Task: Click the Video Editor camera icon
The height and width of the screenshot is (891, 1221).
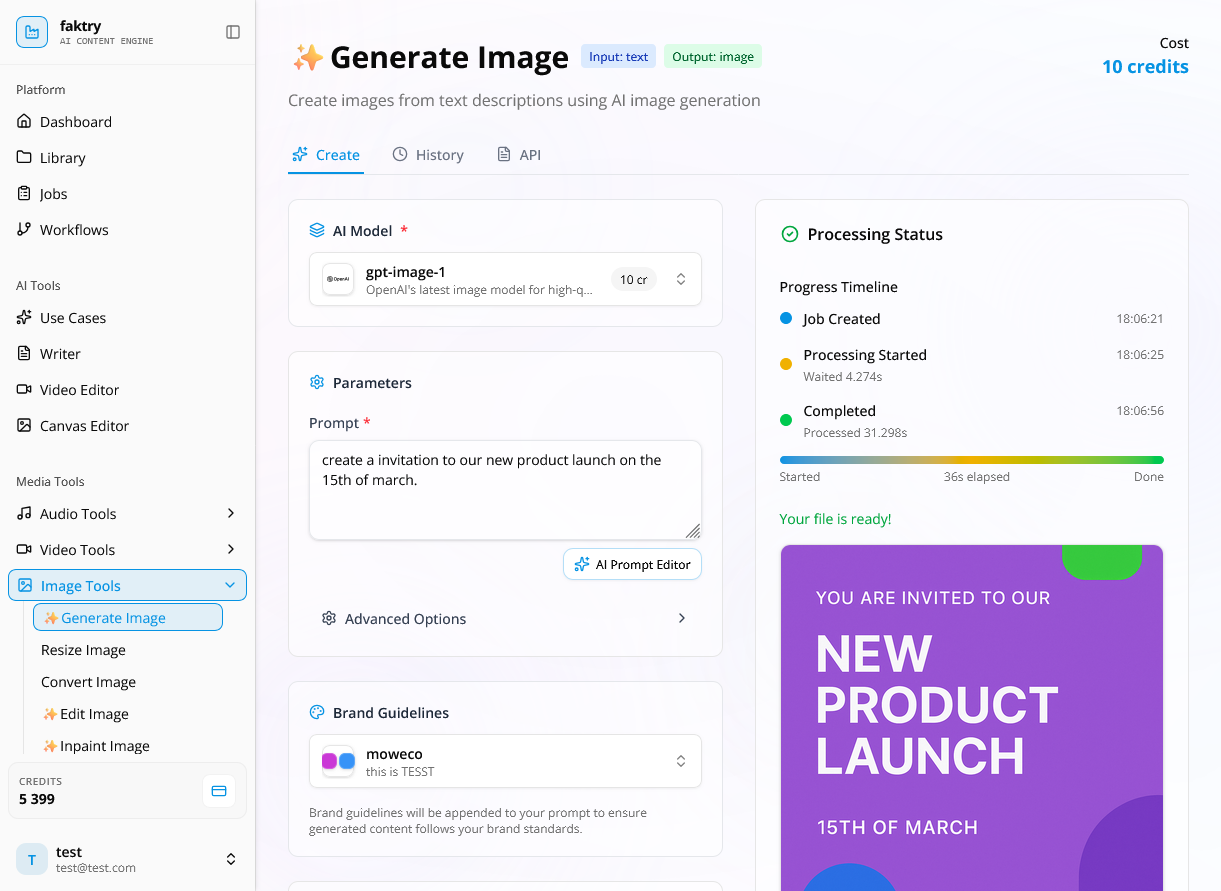Action: coord(24,389)
